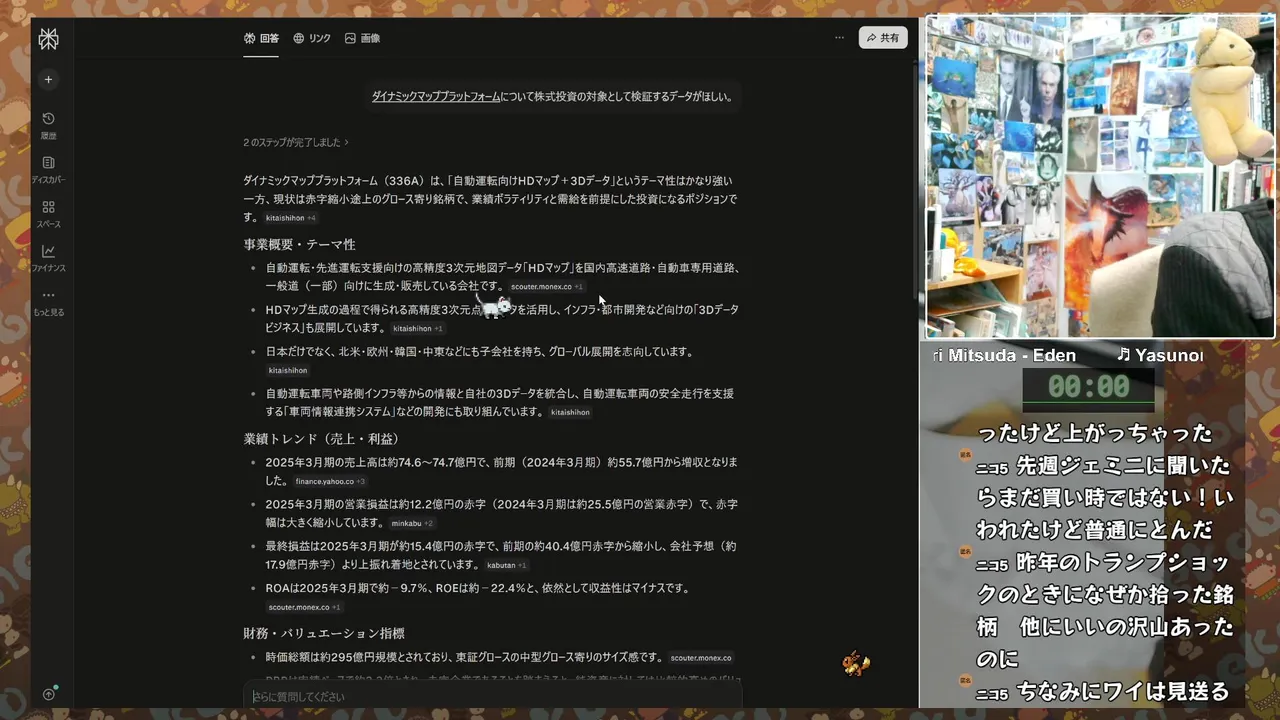Click the 業績トレンド(売上・利益) heading
The image size is (1280, 720).
click(321, 439)
